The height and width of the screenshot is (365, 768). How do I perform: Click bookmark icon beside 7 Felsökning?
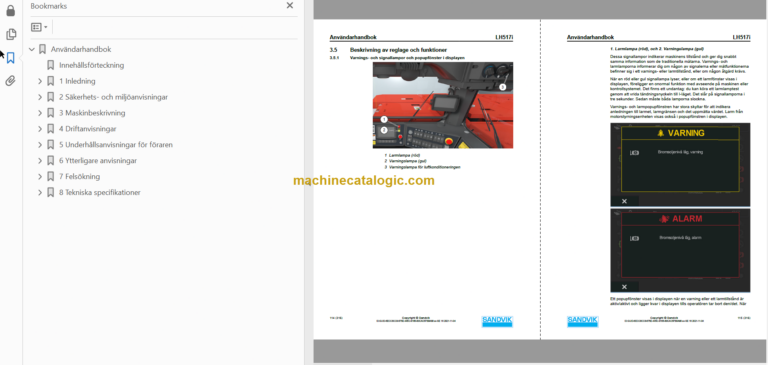tap(50, 176)
